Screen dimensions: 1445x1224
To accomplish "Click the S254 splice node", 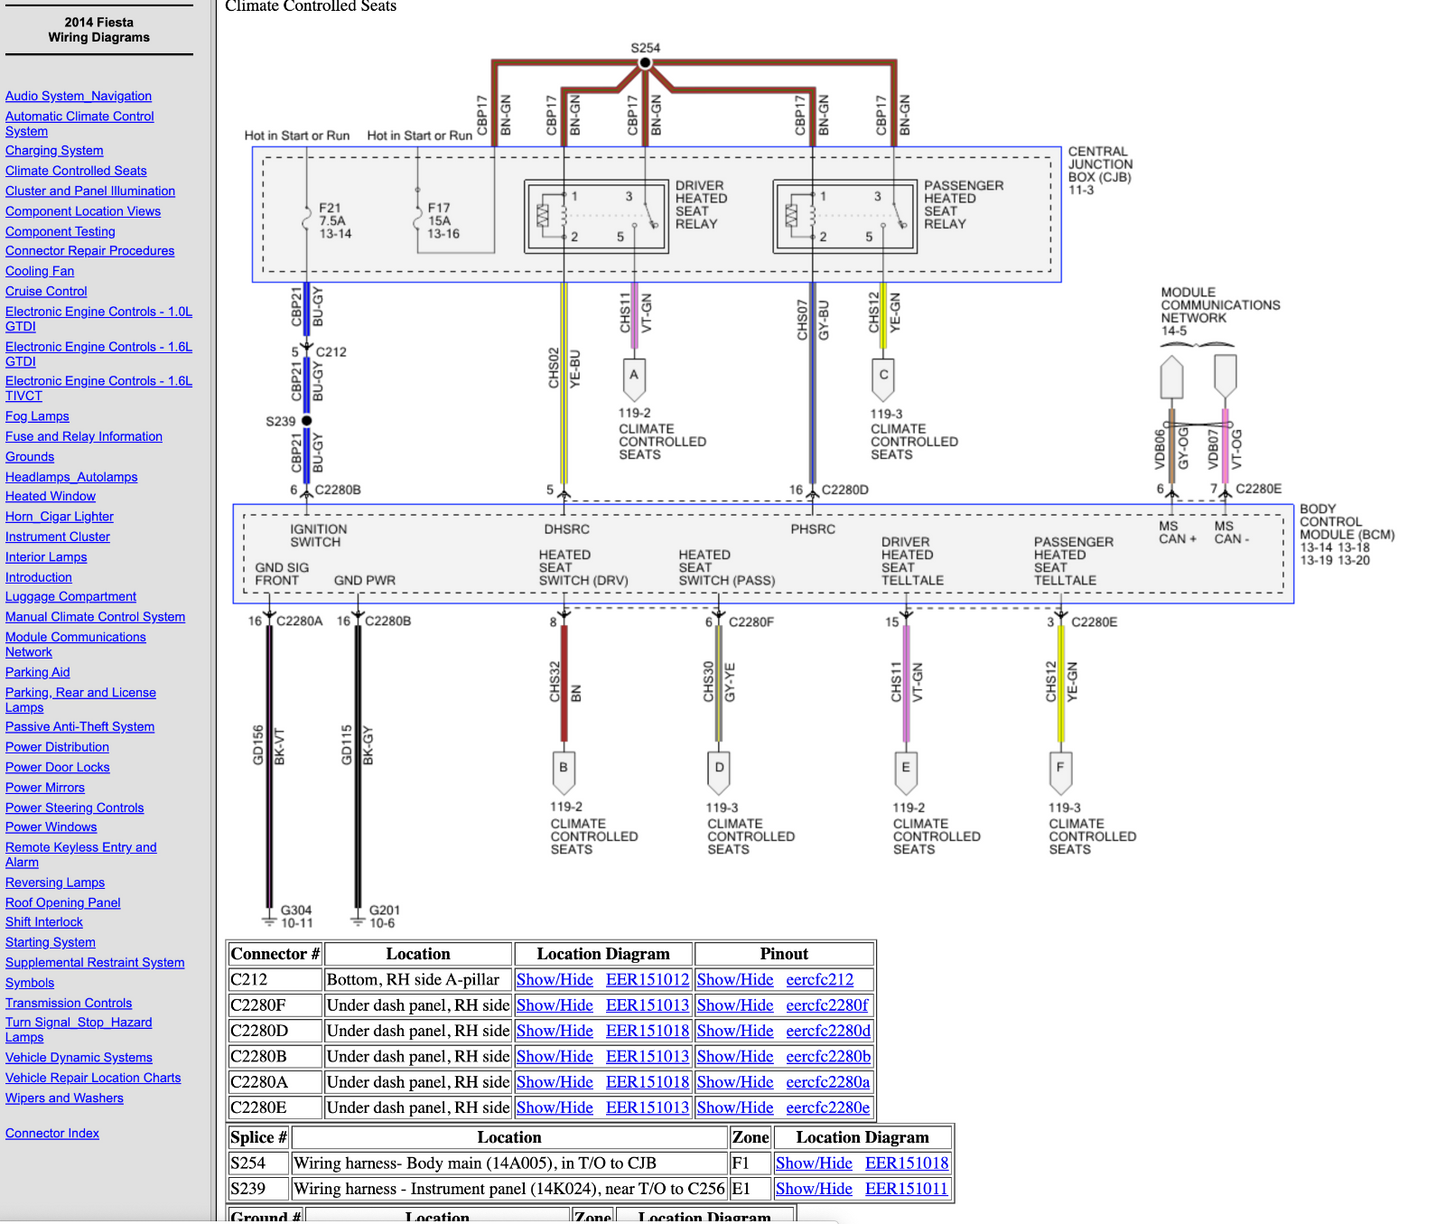I will 645,63.
